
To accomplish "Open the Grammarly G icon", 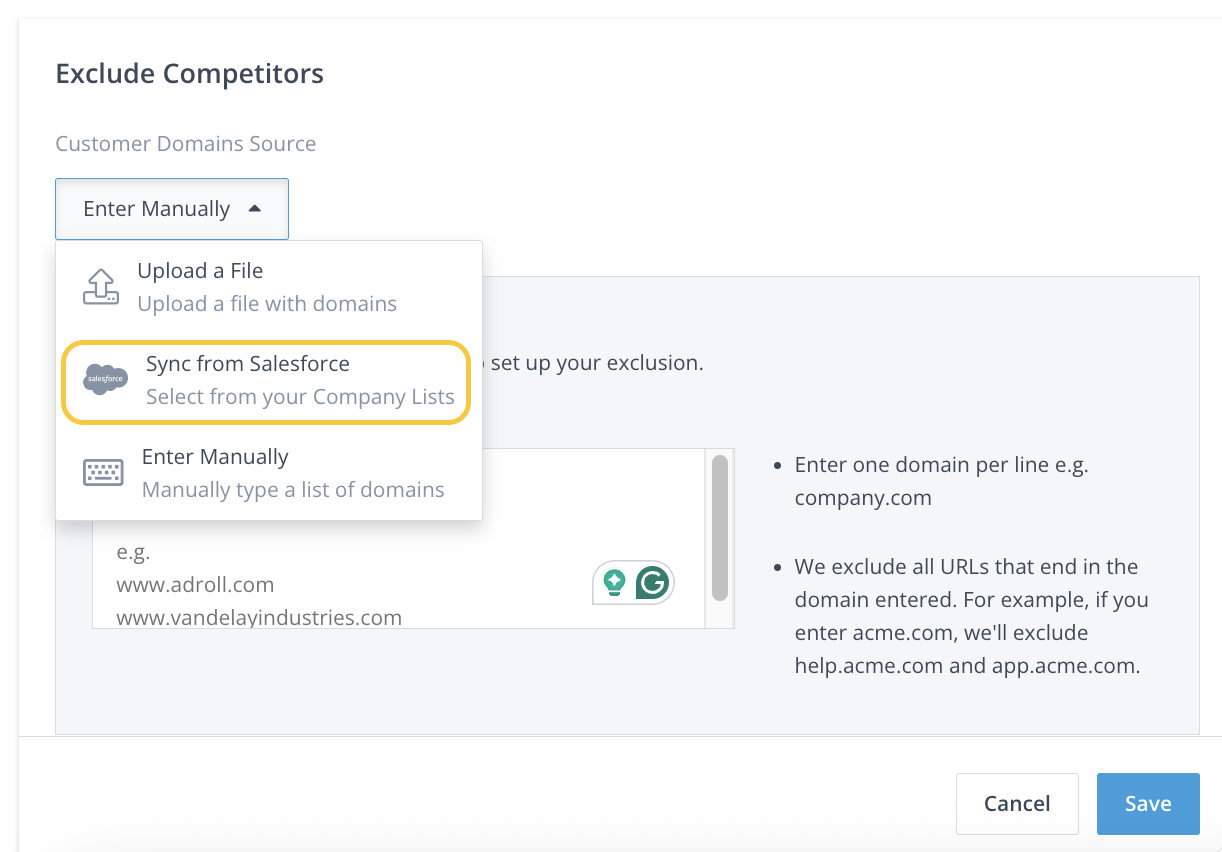I will coord(653,582).
